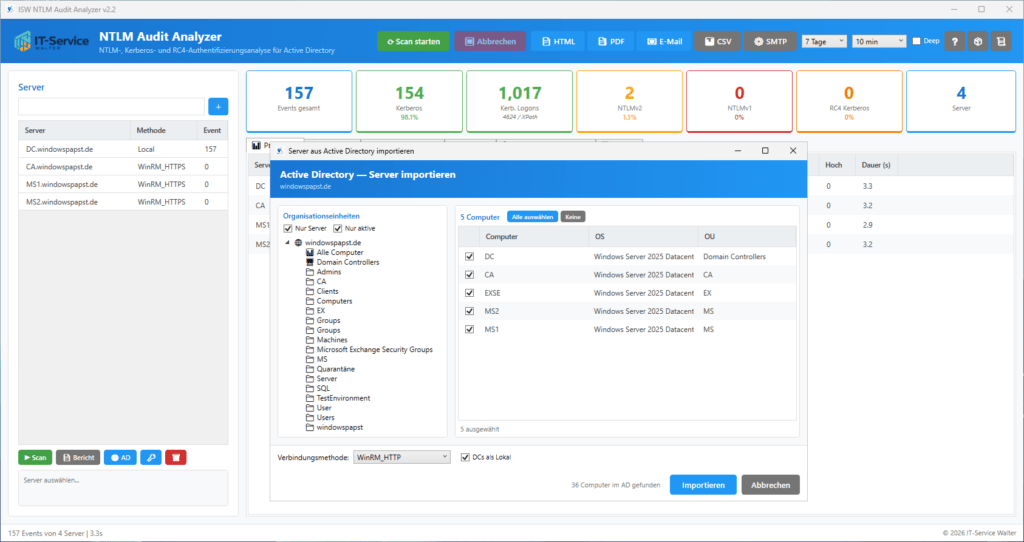Click Abbrechen in the header toolbar
This screenshot has width=1024, height=542.
[x=490, y=41]
